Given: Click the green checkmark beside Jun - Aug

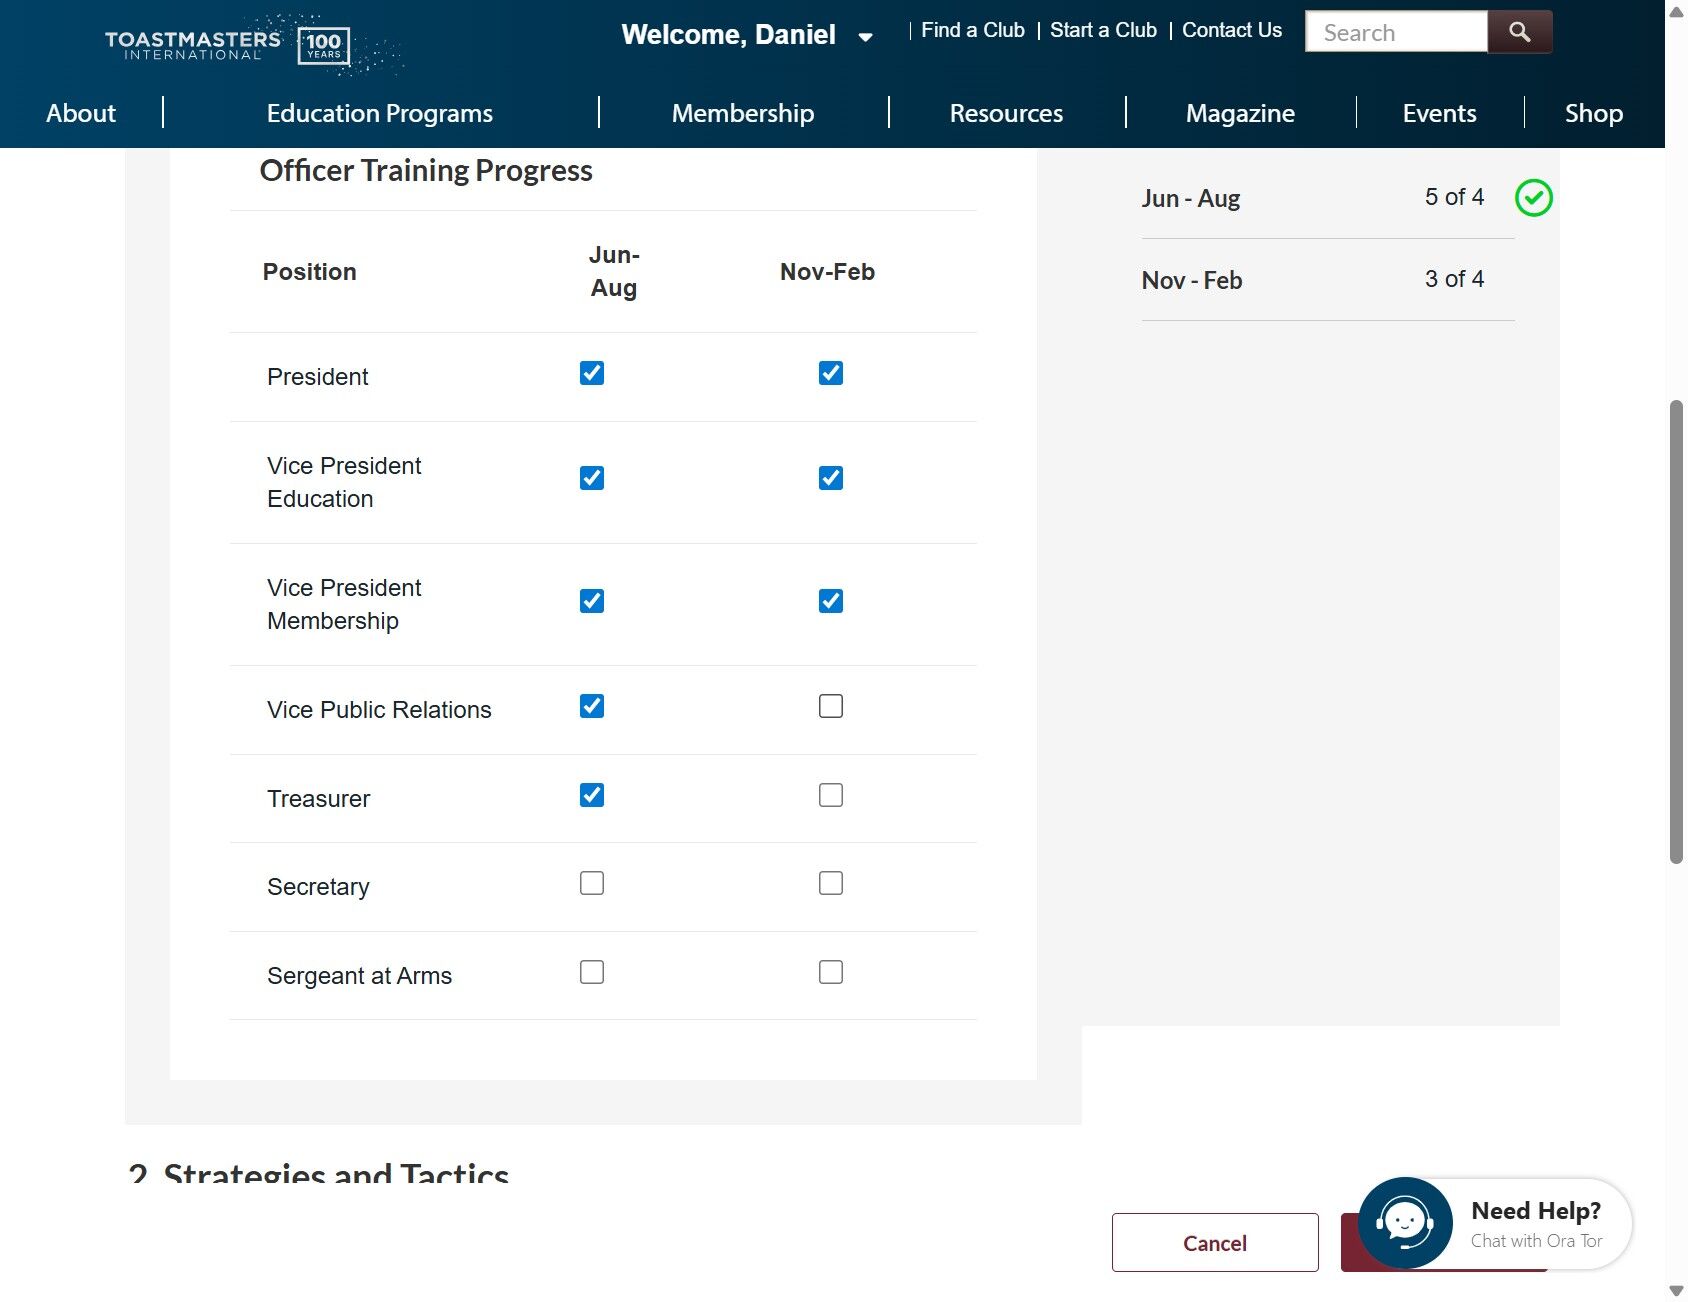Looking at the screenshot, I should [x=1534, y=197].
